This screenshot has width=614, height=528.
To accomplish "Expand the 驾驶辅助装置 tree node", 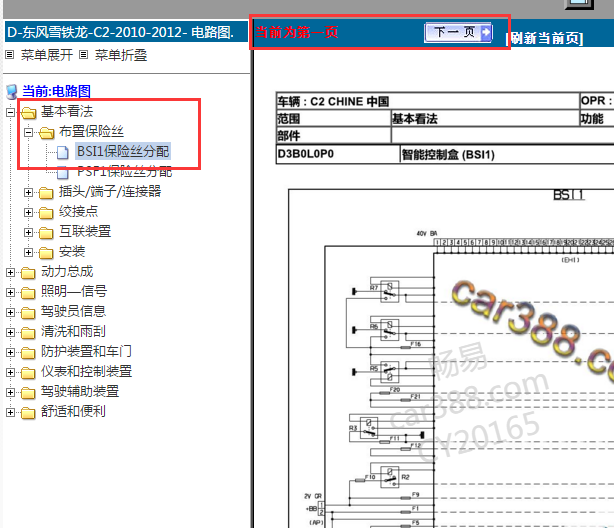I will pos(11,392).
